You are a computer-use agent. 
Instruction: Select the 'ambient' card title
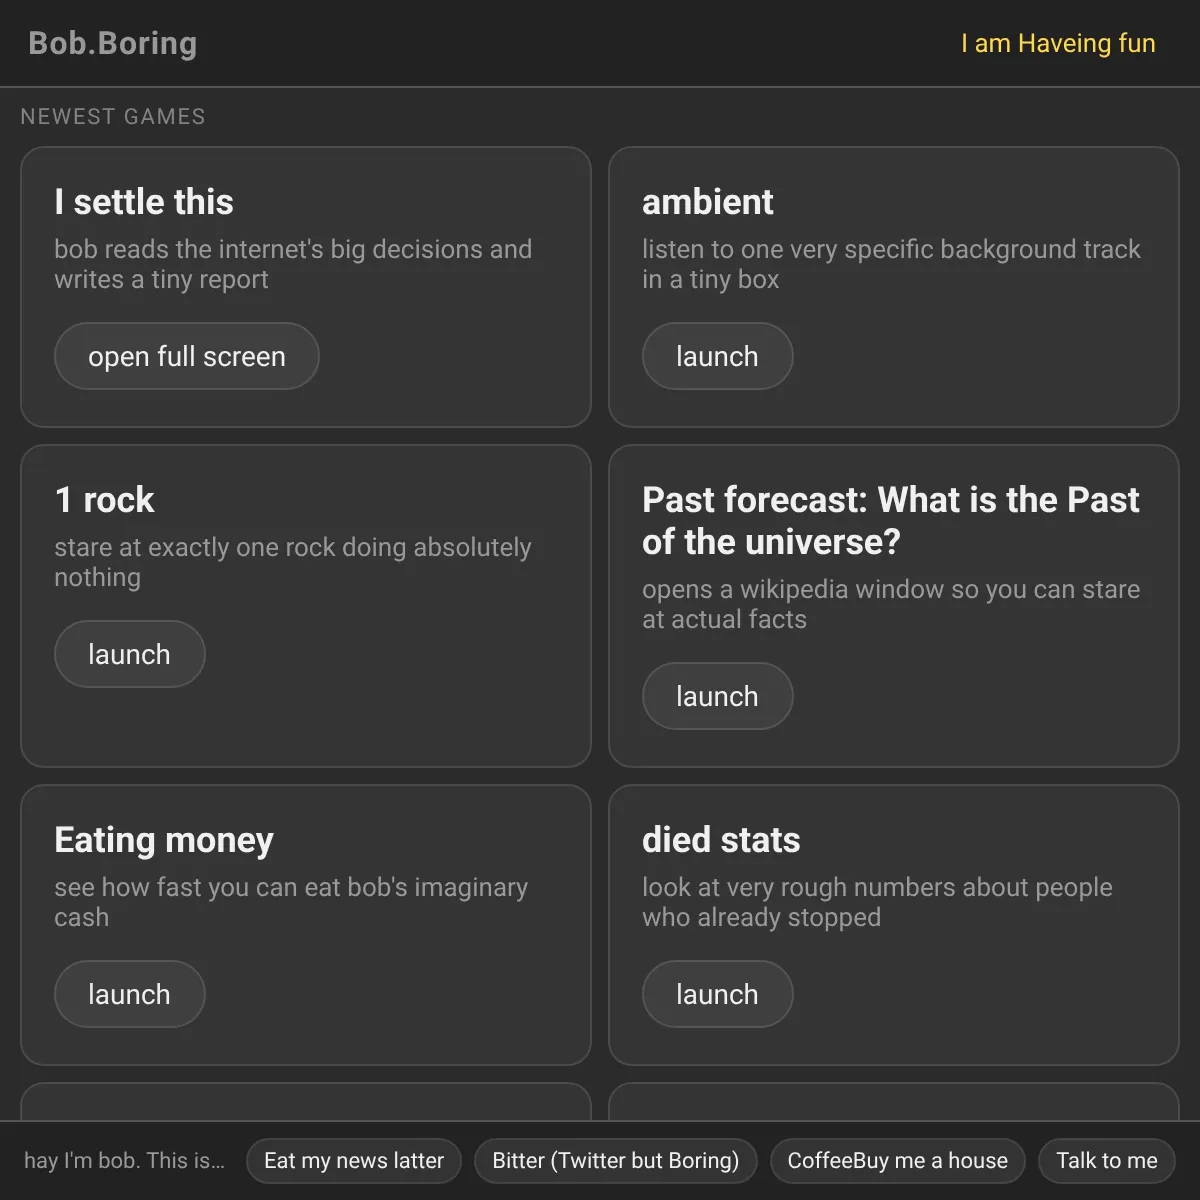(x=708, y=202)
